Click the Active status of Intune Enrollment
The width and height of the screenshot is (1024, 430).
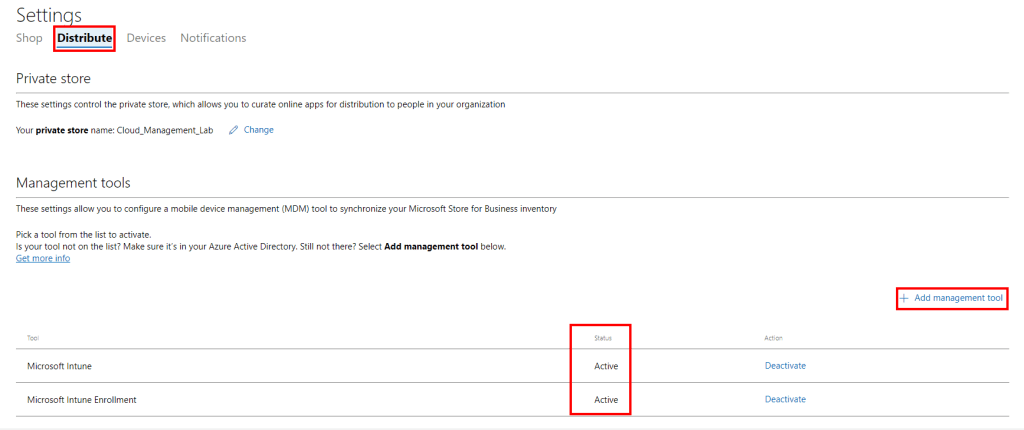[606, 400]
